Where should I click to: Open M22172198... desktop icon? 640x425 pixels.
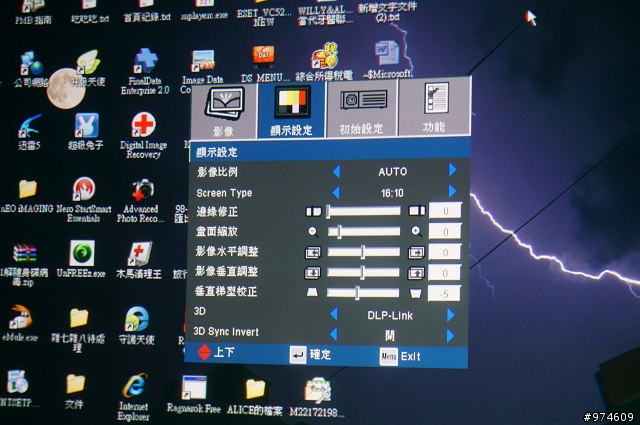pyautogui.click(x=317, y=398)
